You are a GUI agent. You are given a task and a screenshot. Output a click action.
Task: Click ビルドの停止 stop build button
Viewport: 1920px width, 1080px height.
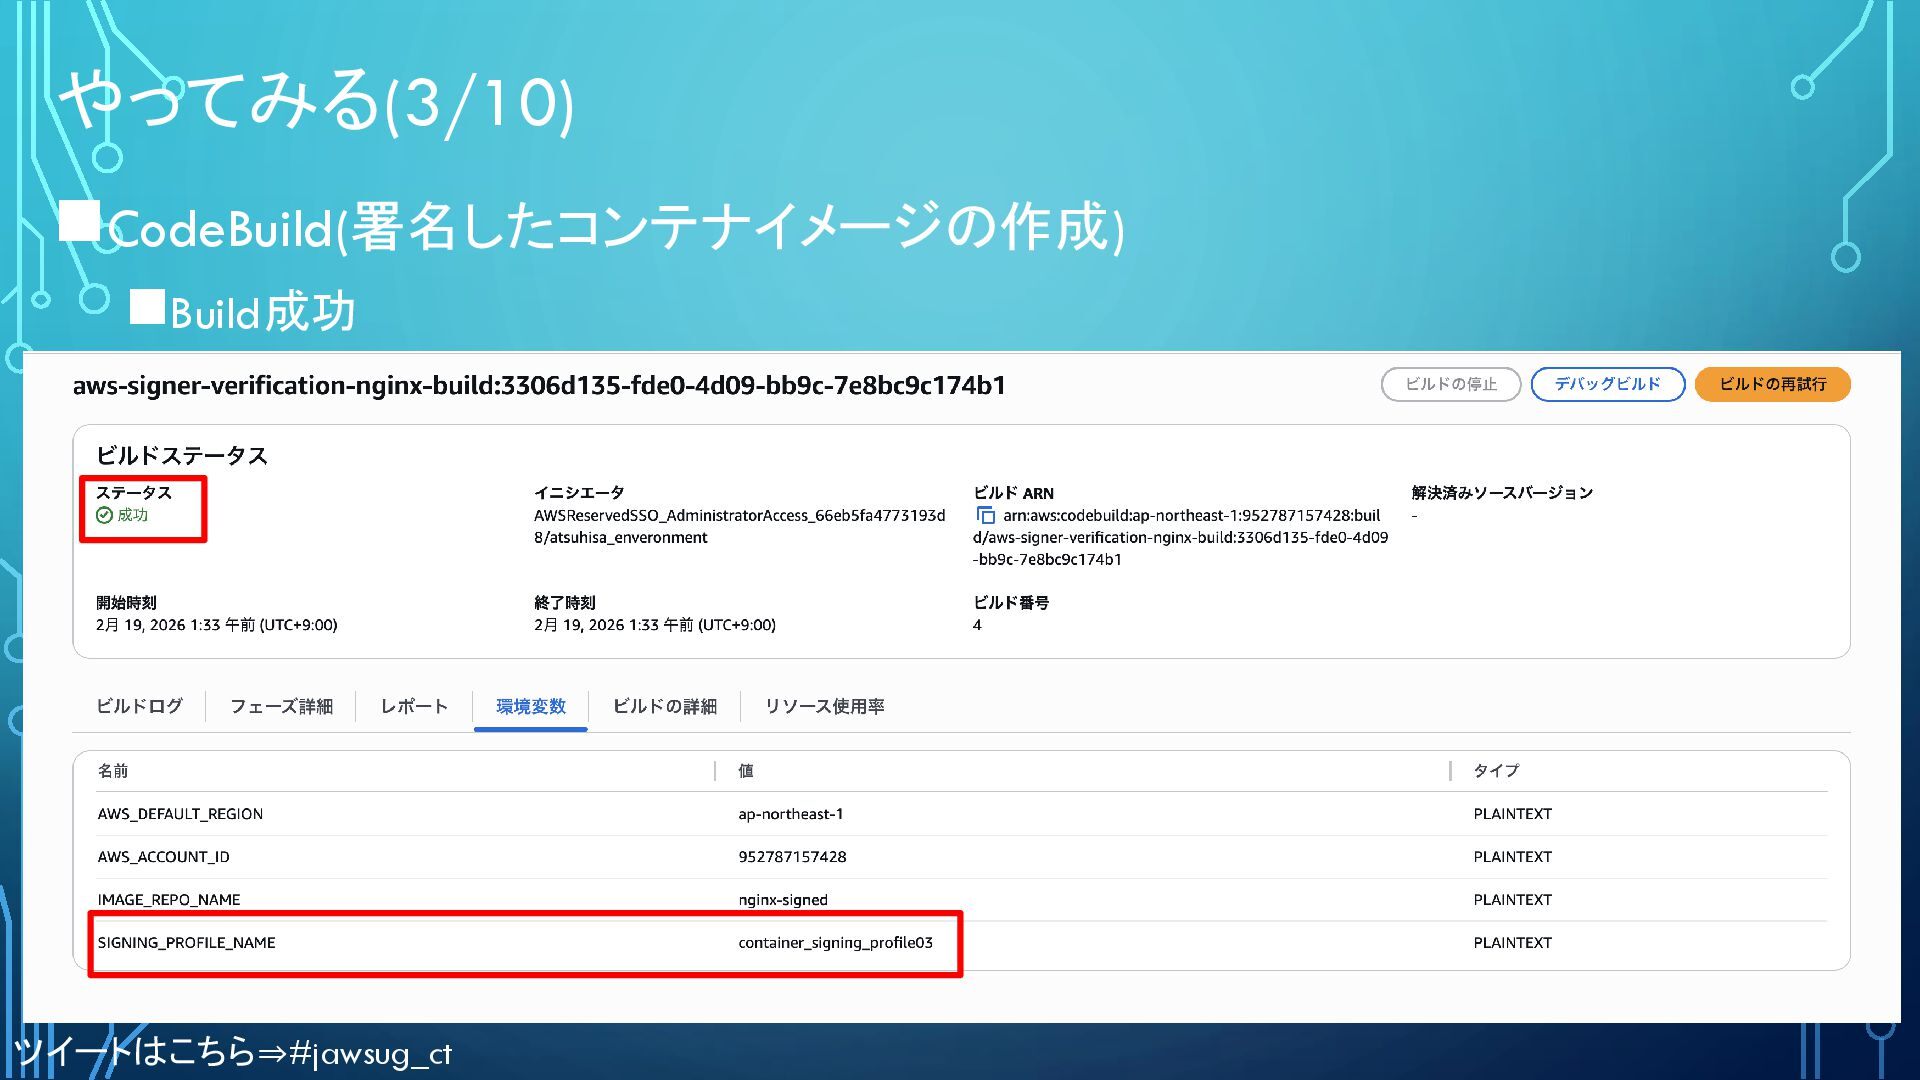[1450, 384]
